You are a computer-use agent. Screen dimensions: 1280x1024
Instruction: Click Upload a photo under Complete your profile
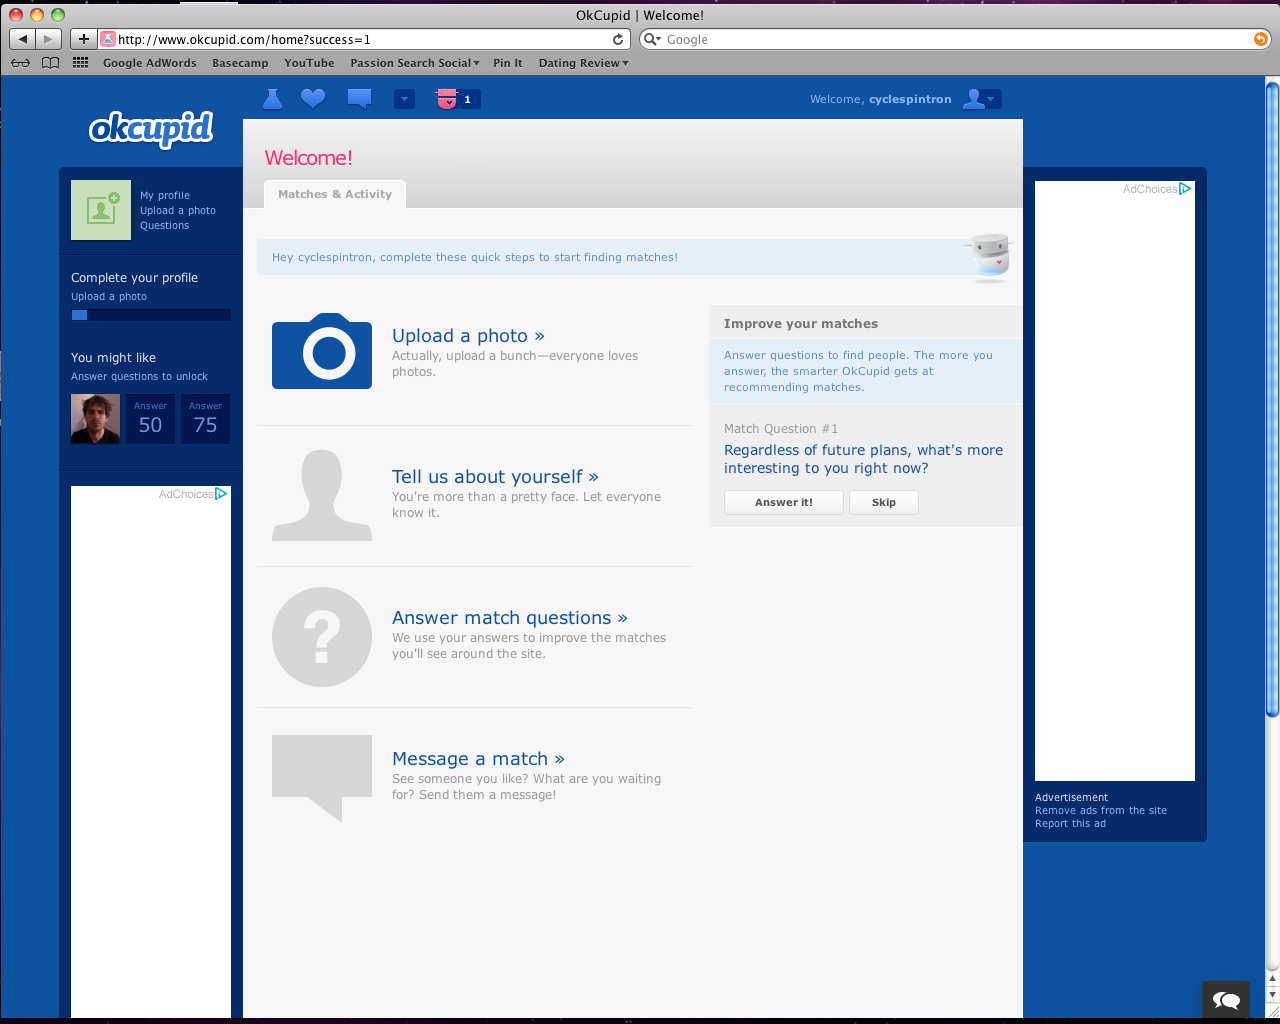point(109,297)
